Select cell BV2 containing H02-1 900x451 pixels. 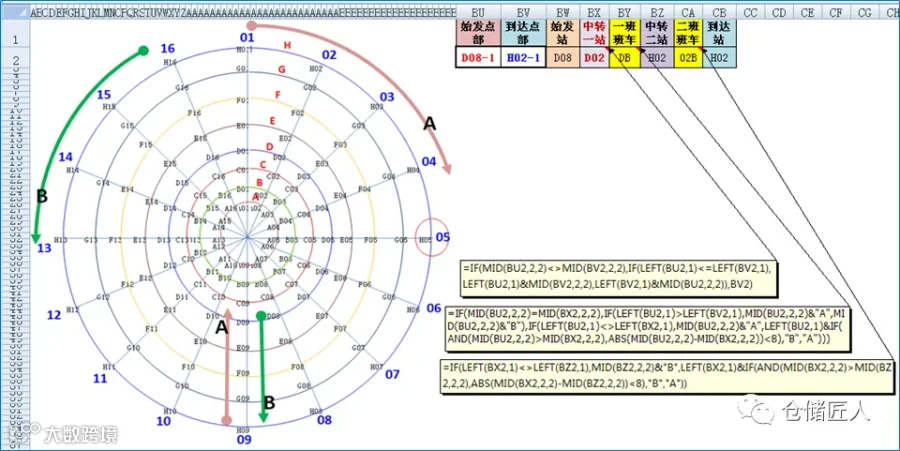tap(523, 57)
